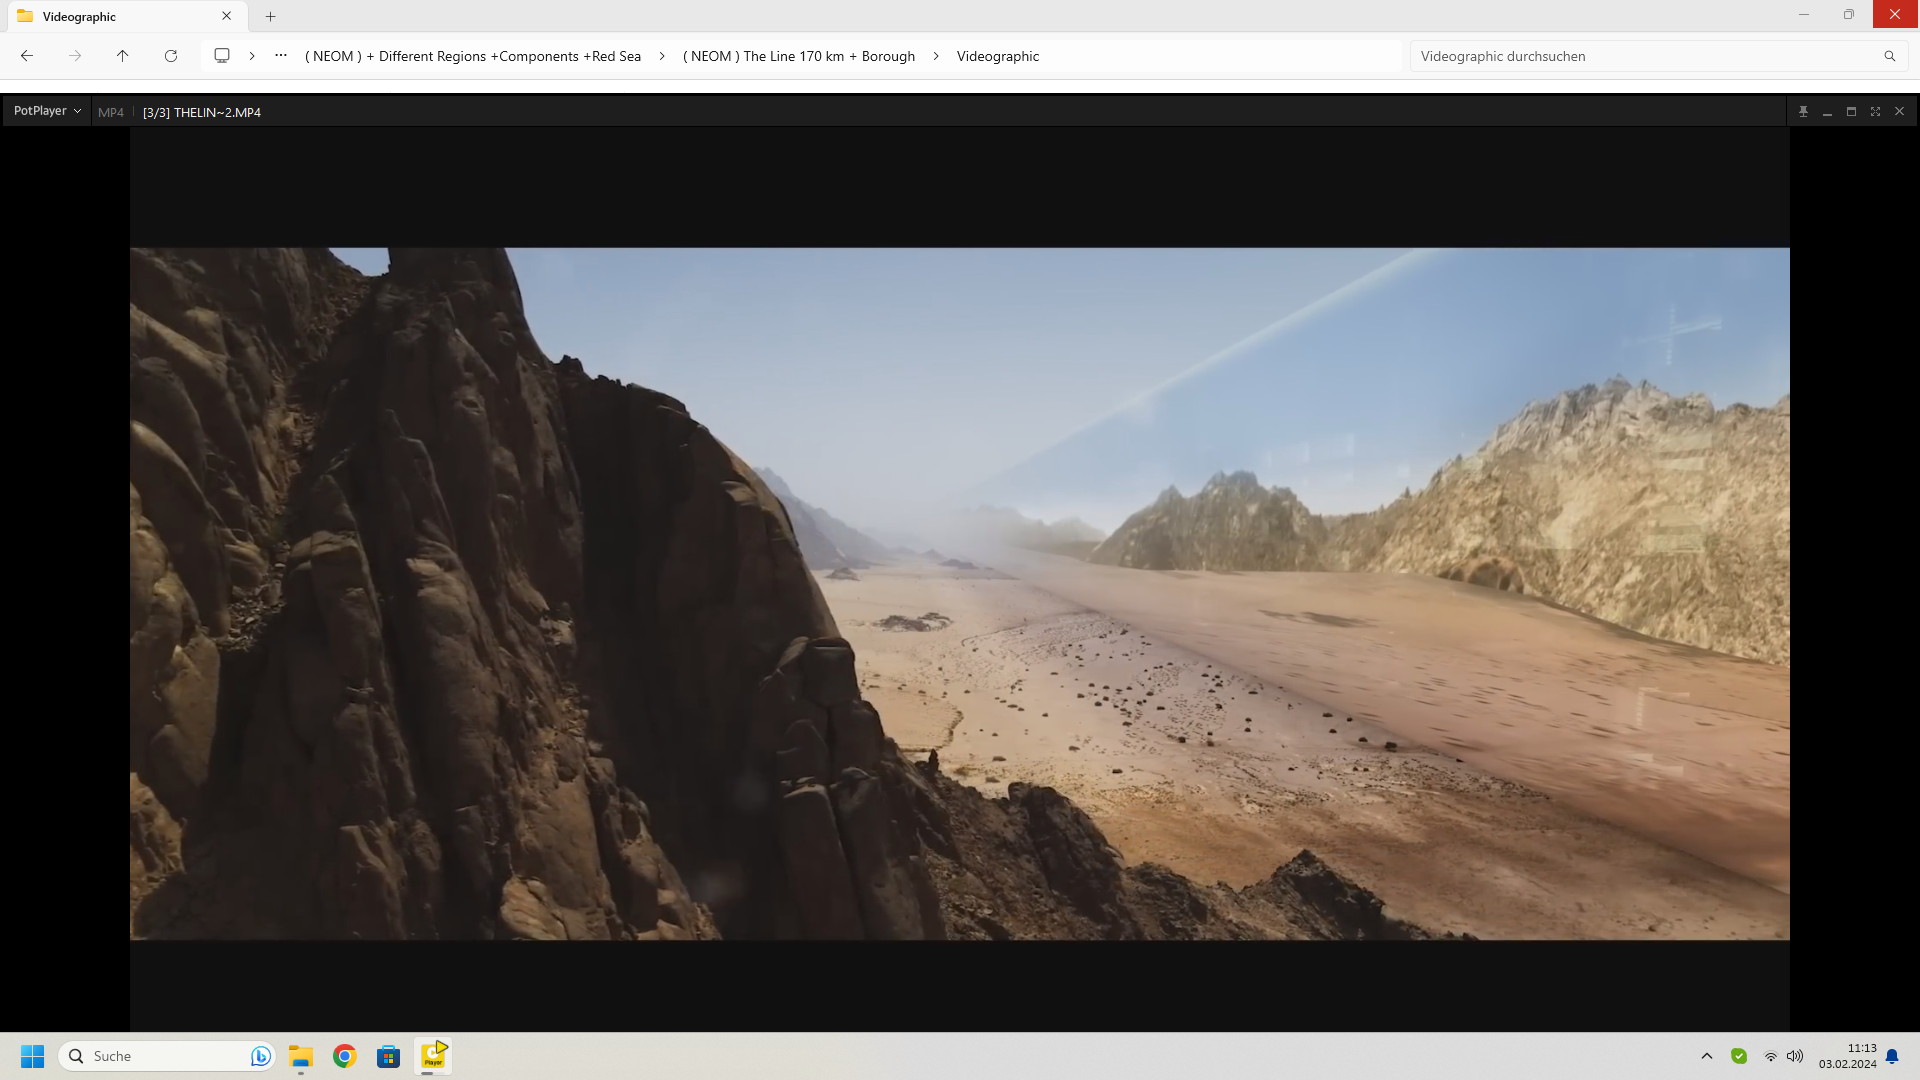Click the MP4 format label in PotPlayer
Image resolution: width=1920 pixels, height=1080 pixels.
pyautogui.click(x=111, y=112)
